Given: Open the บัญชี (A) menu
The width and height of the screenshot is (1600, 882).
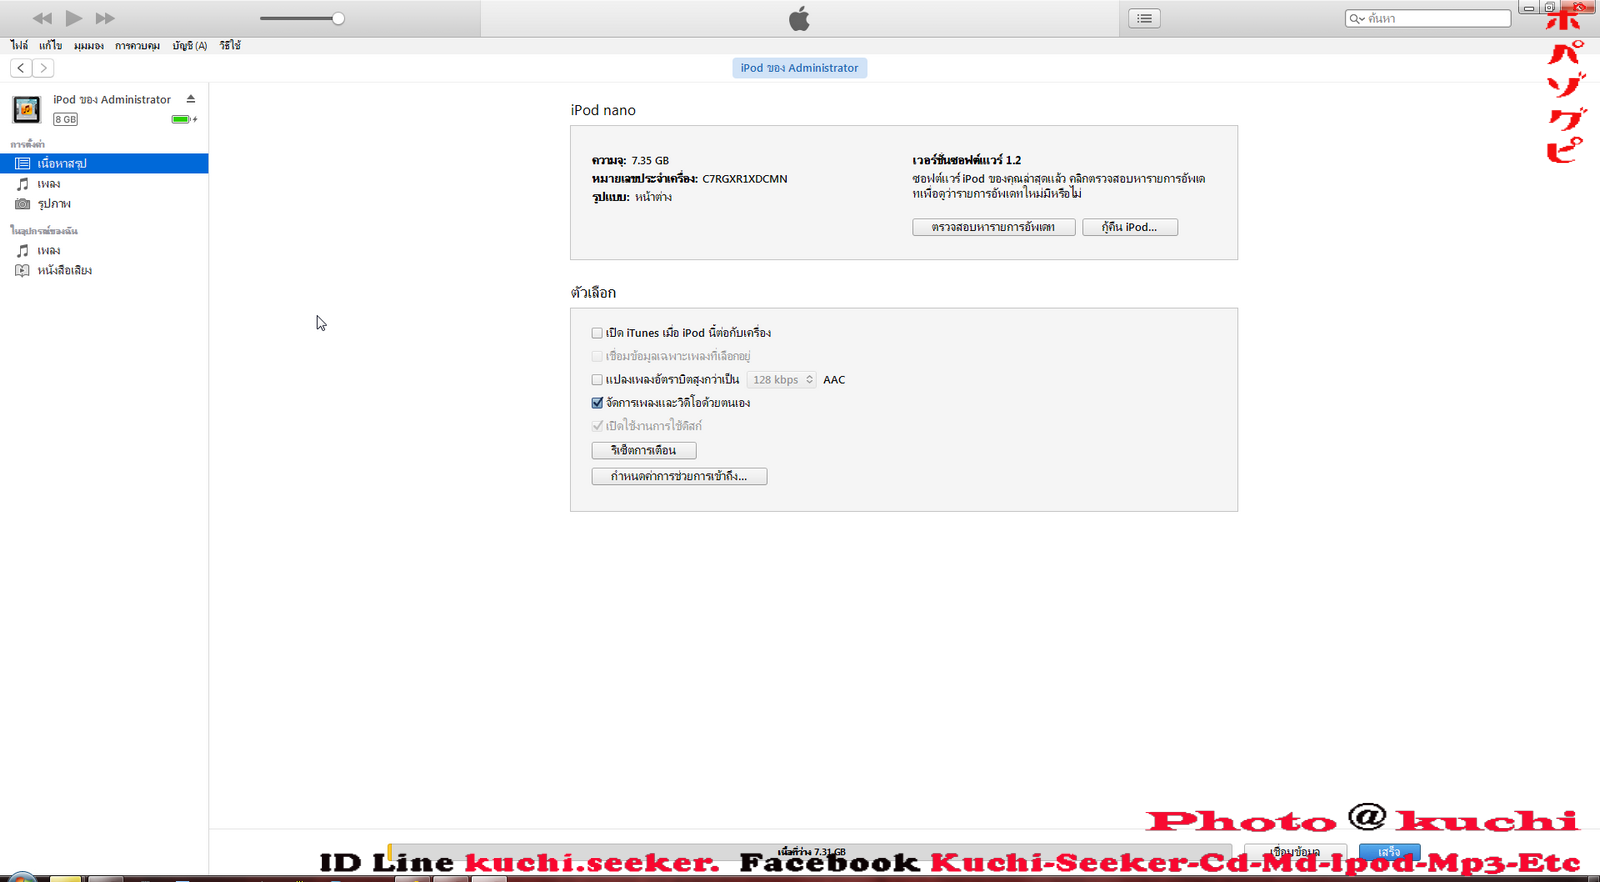Looking at the screenshot, I should [189, 46].
